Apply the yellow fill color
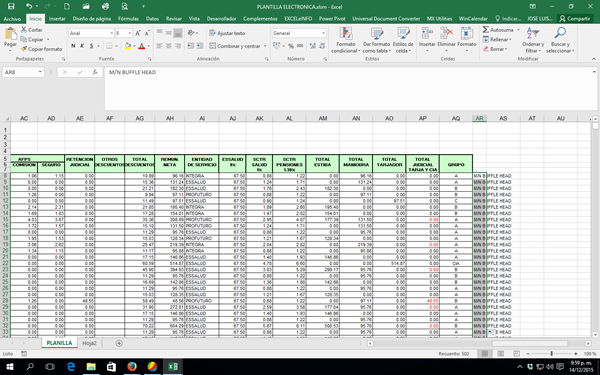Image resolution: width=600 pixels, height=375 pixels. coord(127,46)
